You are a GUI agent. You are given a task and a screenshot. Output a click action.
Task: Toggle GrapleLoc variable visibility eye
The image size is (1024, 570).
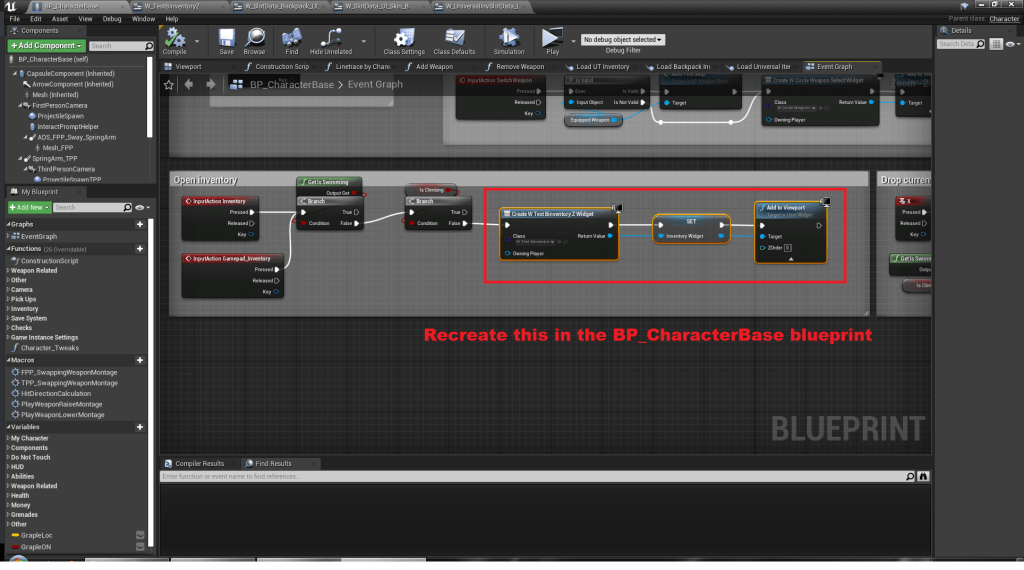click(140, 535)
